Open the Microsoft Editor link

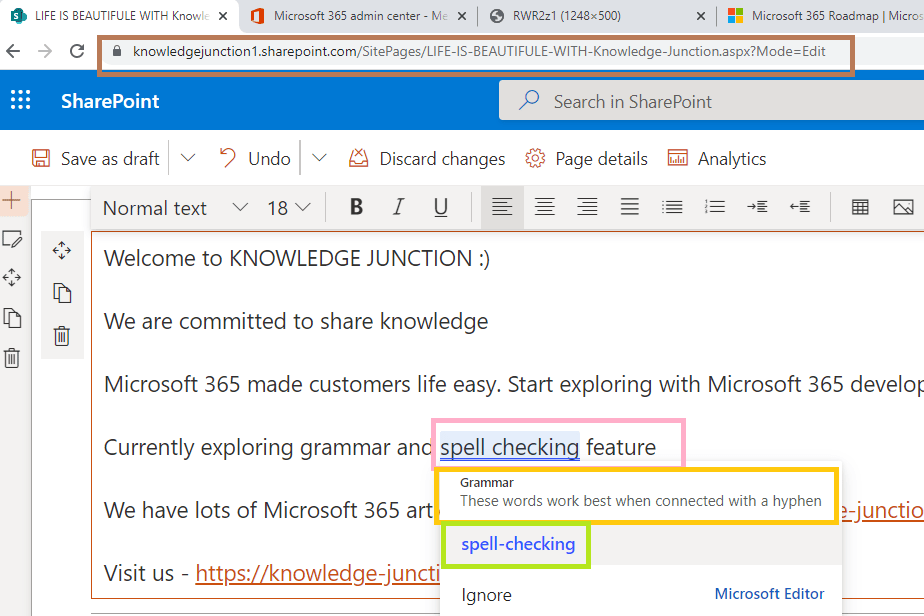[769, 594]
